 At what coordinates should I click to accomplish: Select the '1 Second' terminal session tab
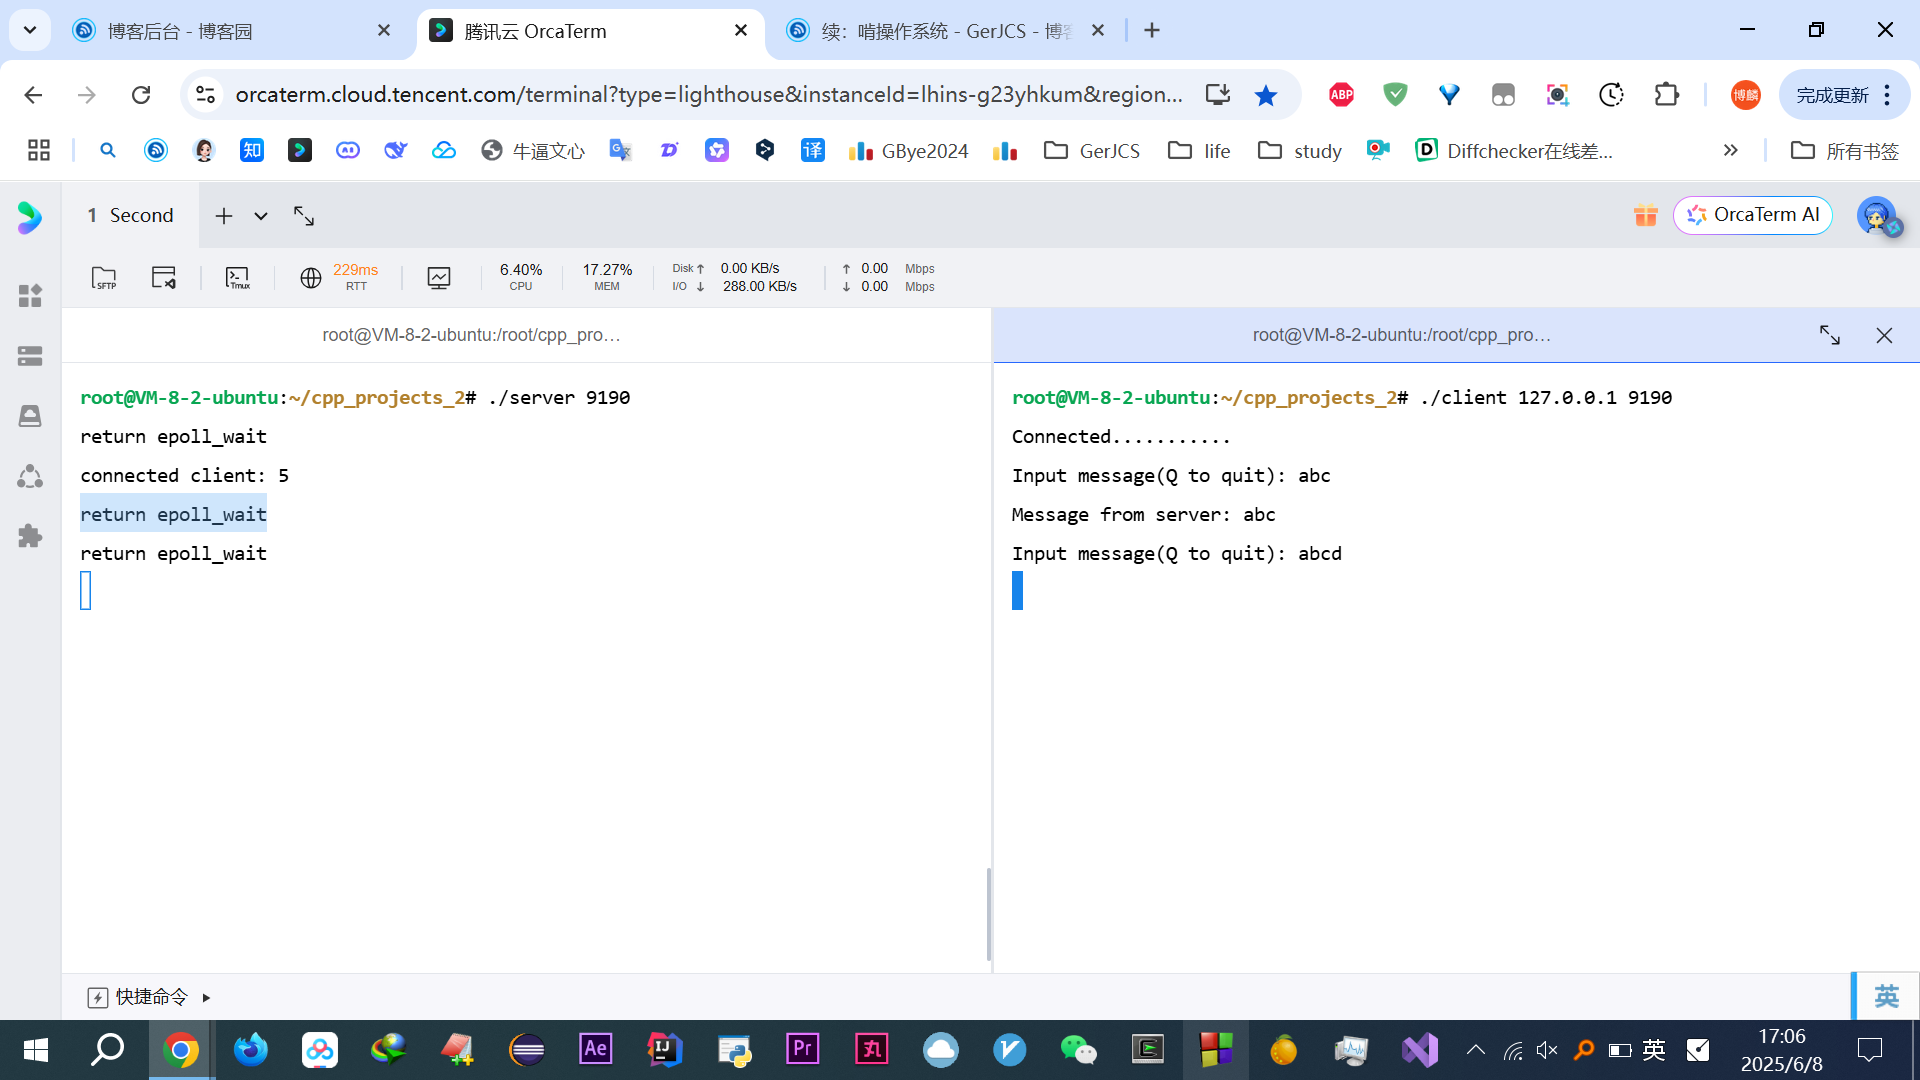(131, 215)
